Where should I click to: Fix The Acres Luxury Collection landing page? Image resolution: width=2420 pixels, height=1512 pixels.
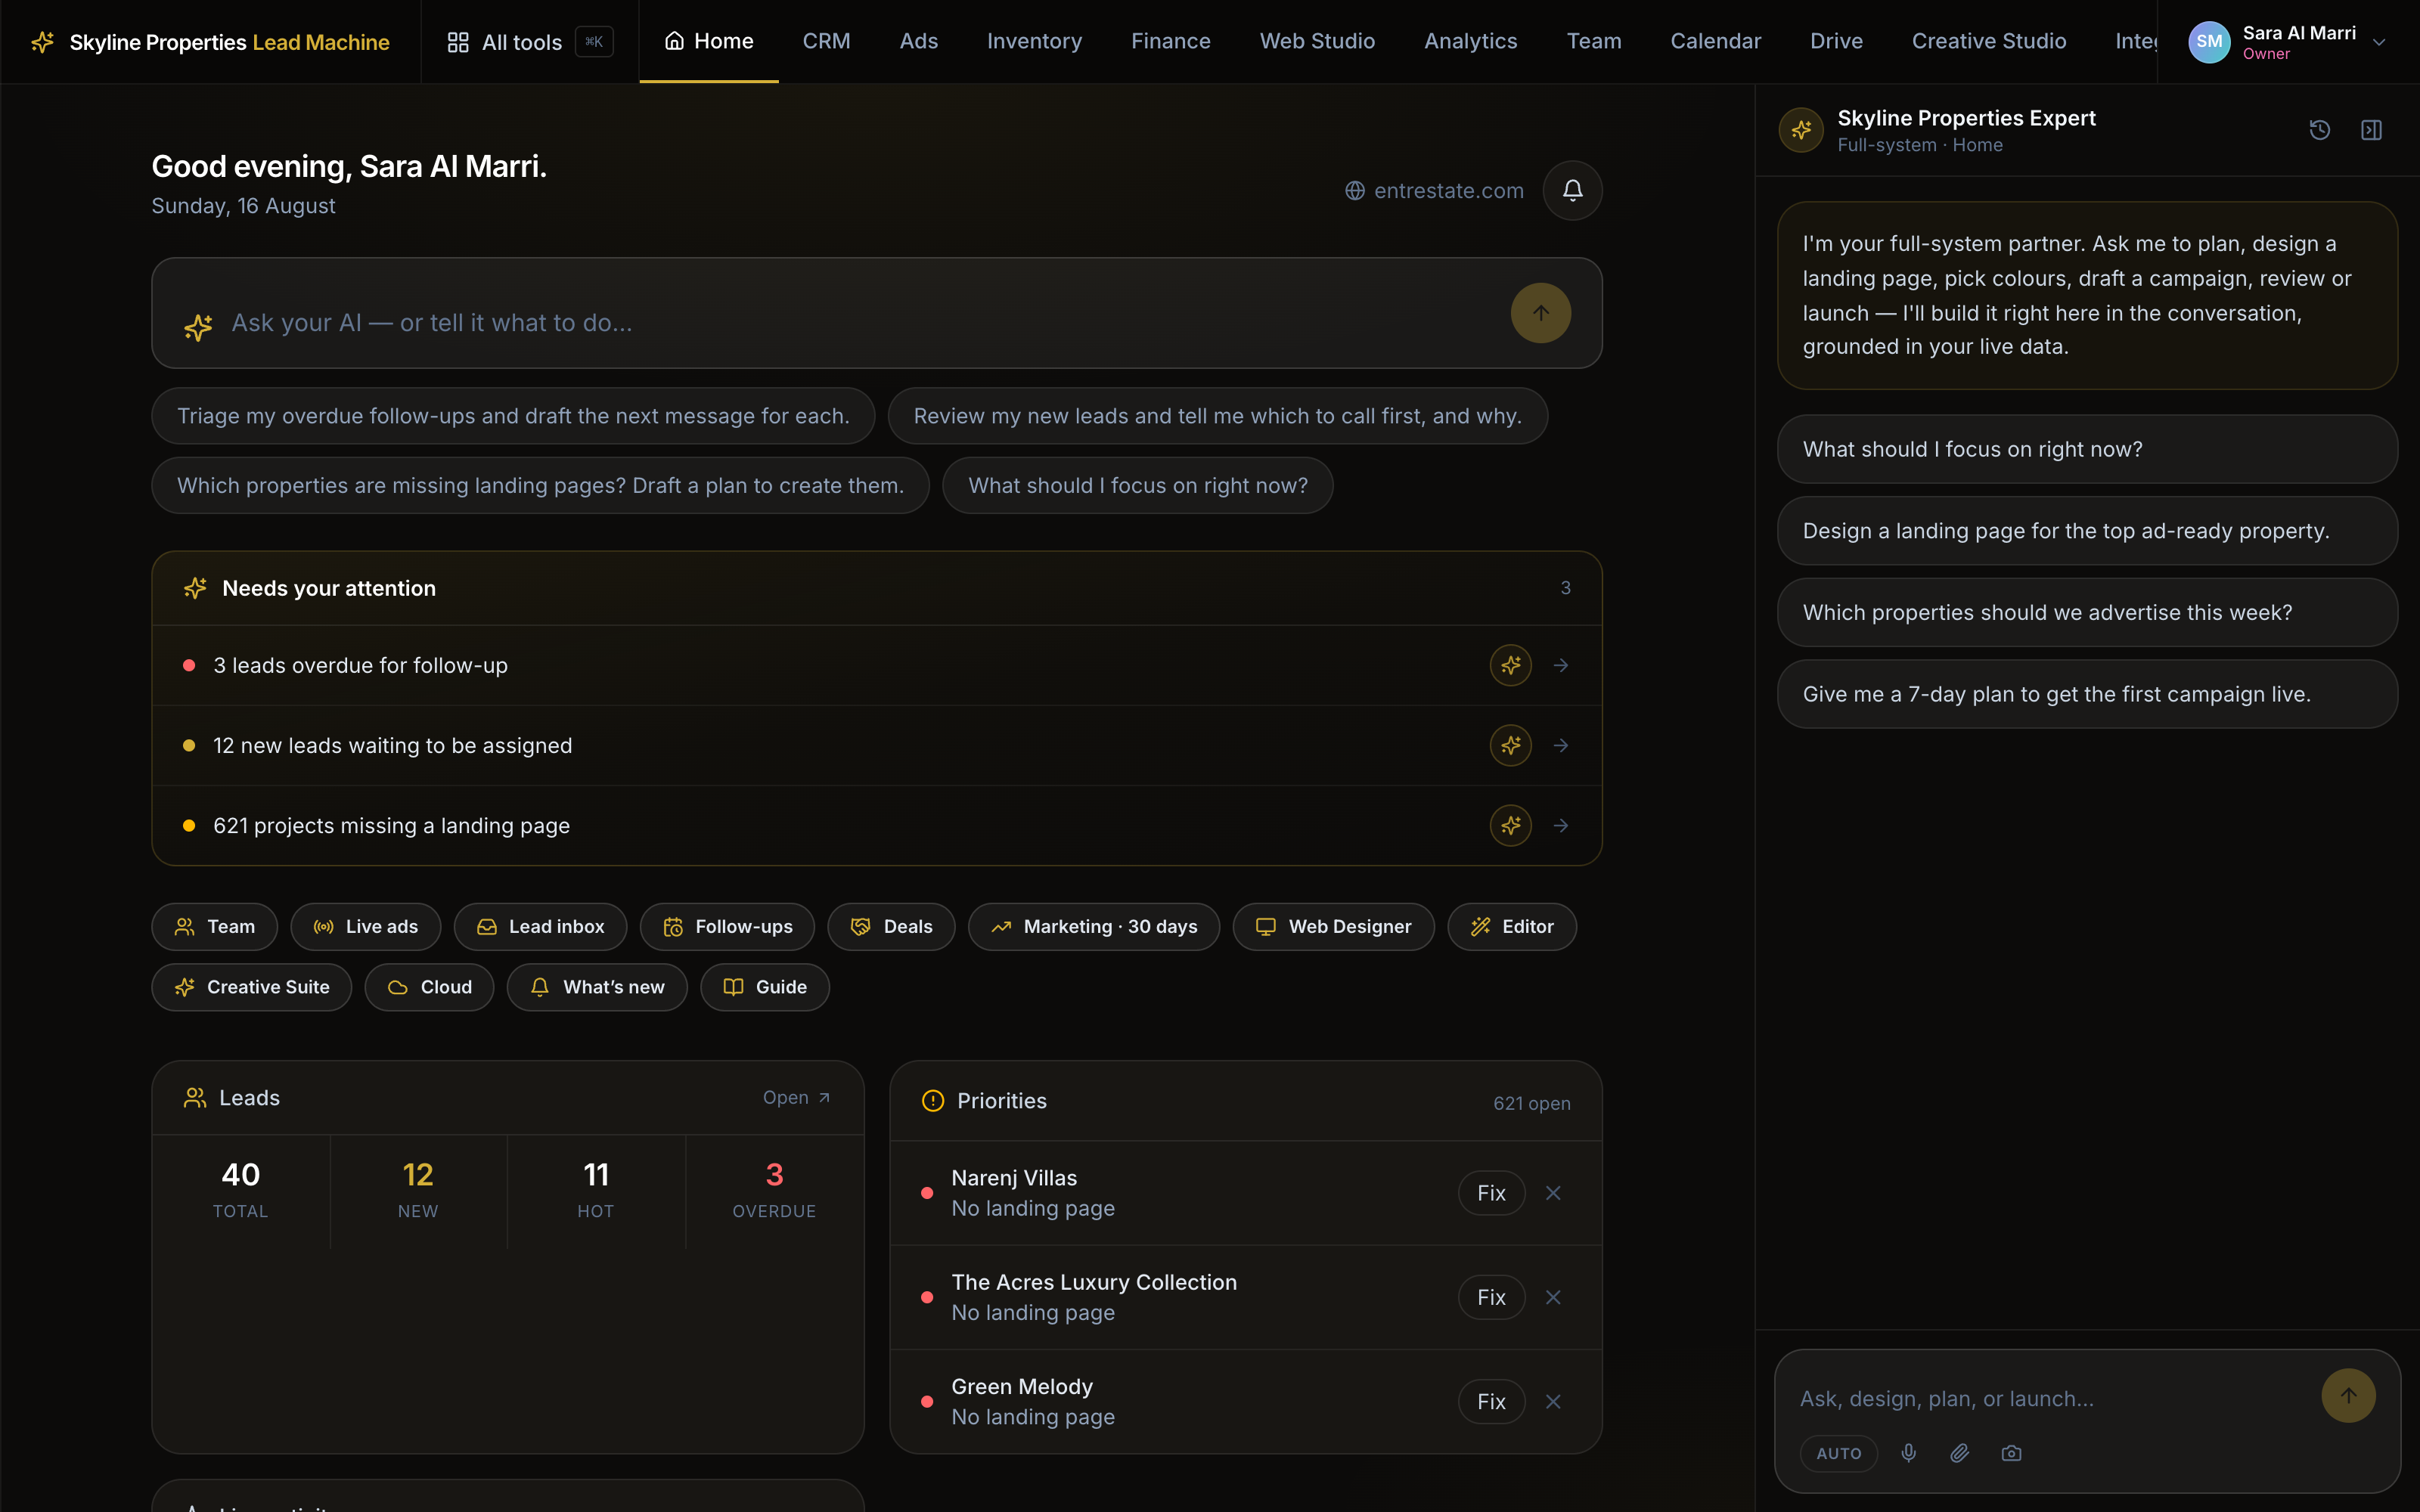tap(1491, 1297)
